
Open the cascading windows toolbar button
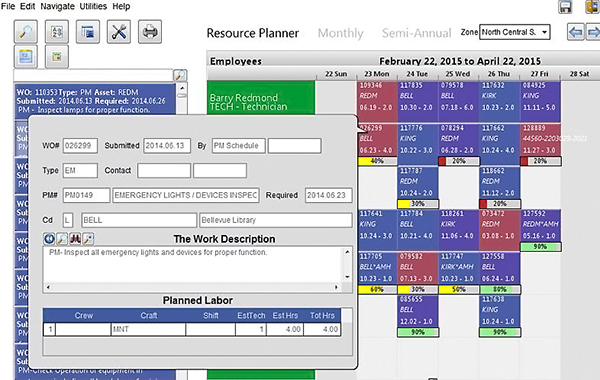pos(88,32)
